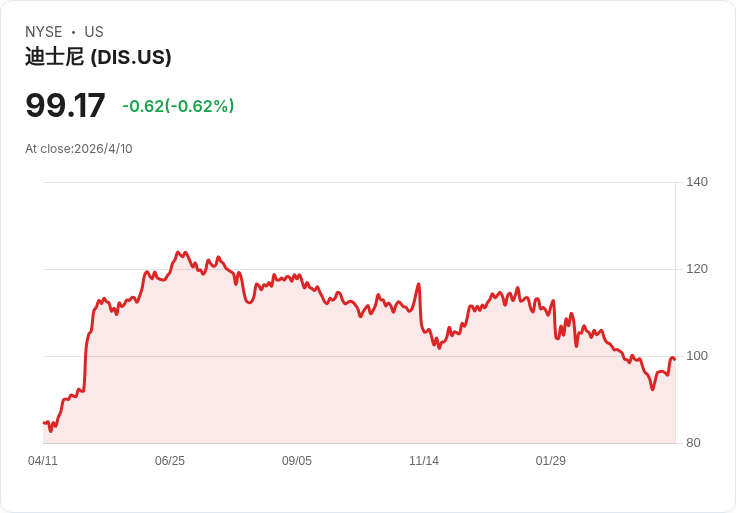The image size is (736, 513).
Task: Click the latest endpoint of the price line
Action: (x=675, y=359)
